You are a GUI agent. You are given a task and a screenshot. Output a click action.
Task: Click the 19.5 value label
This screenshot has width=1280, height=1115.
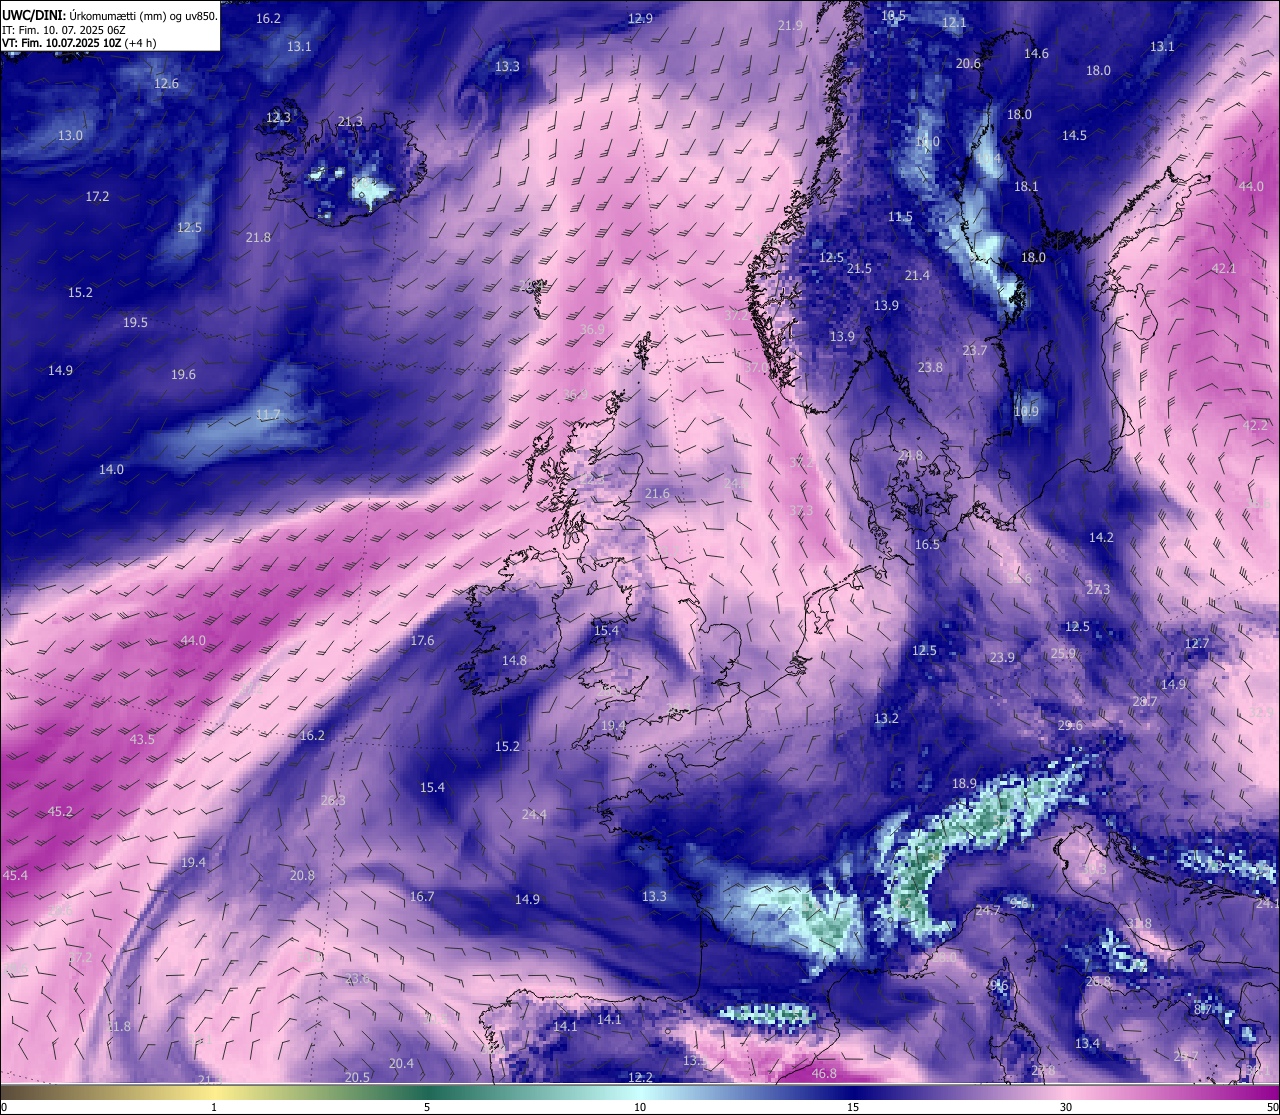pos(135,322)
